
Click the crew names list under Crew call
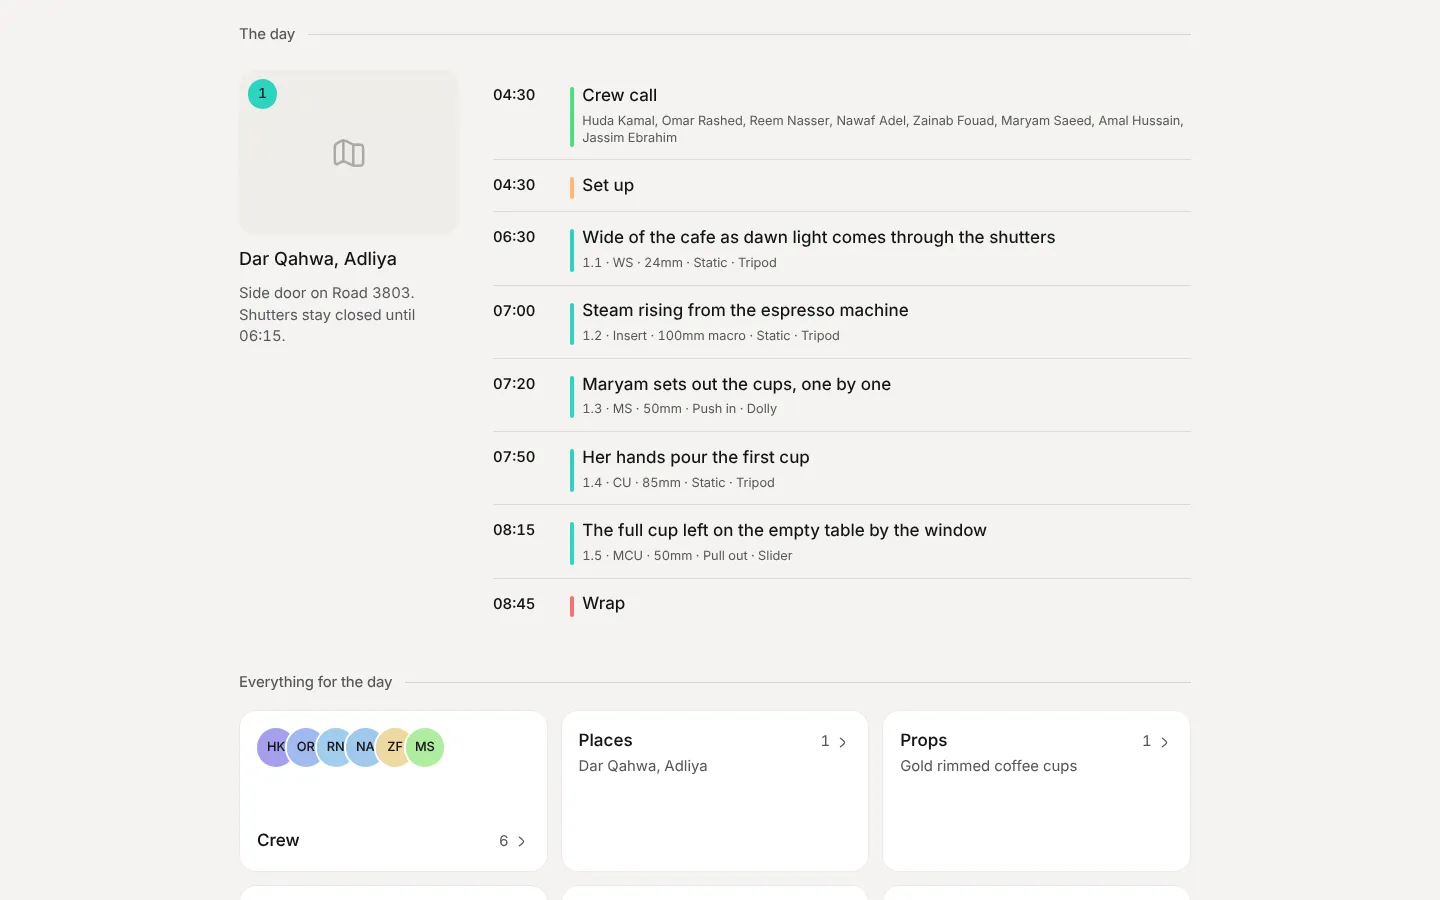pyautogui.click(x=883, y=129)
